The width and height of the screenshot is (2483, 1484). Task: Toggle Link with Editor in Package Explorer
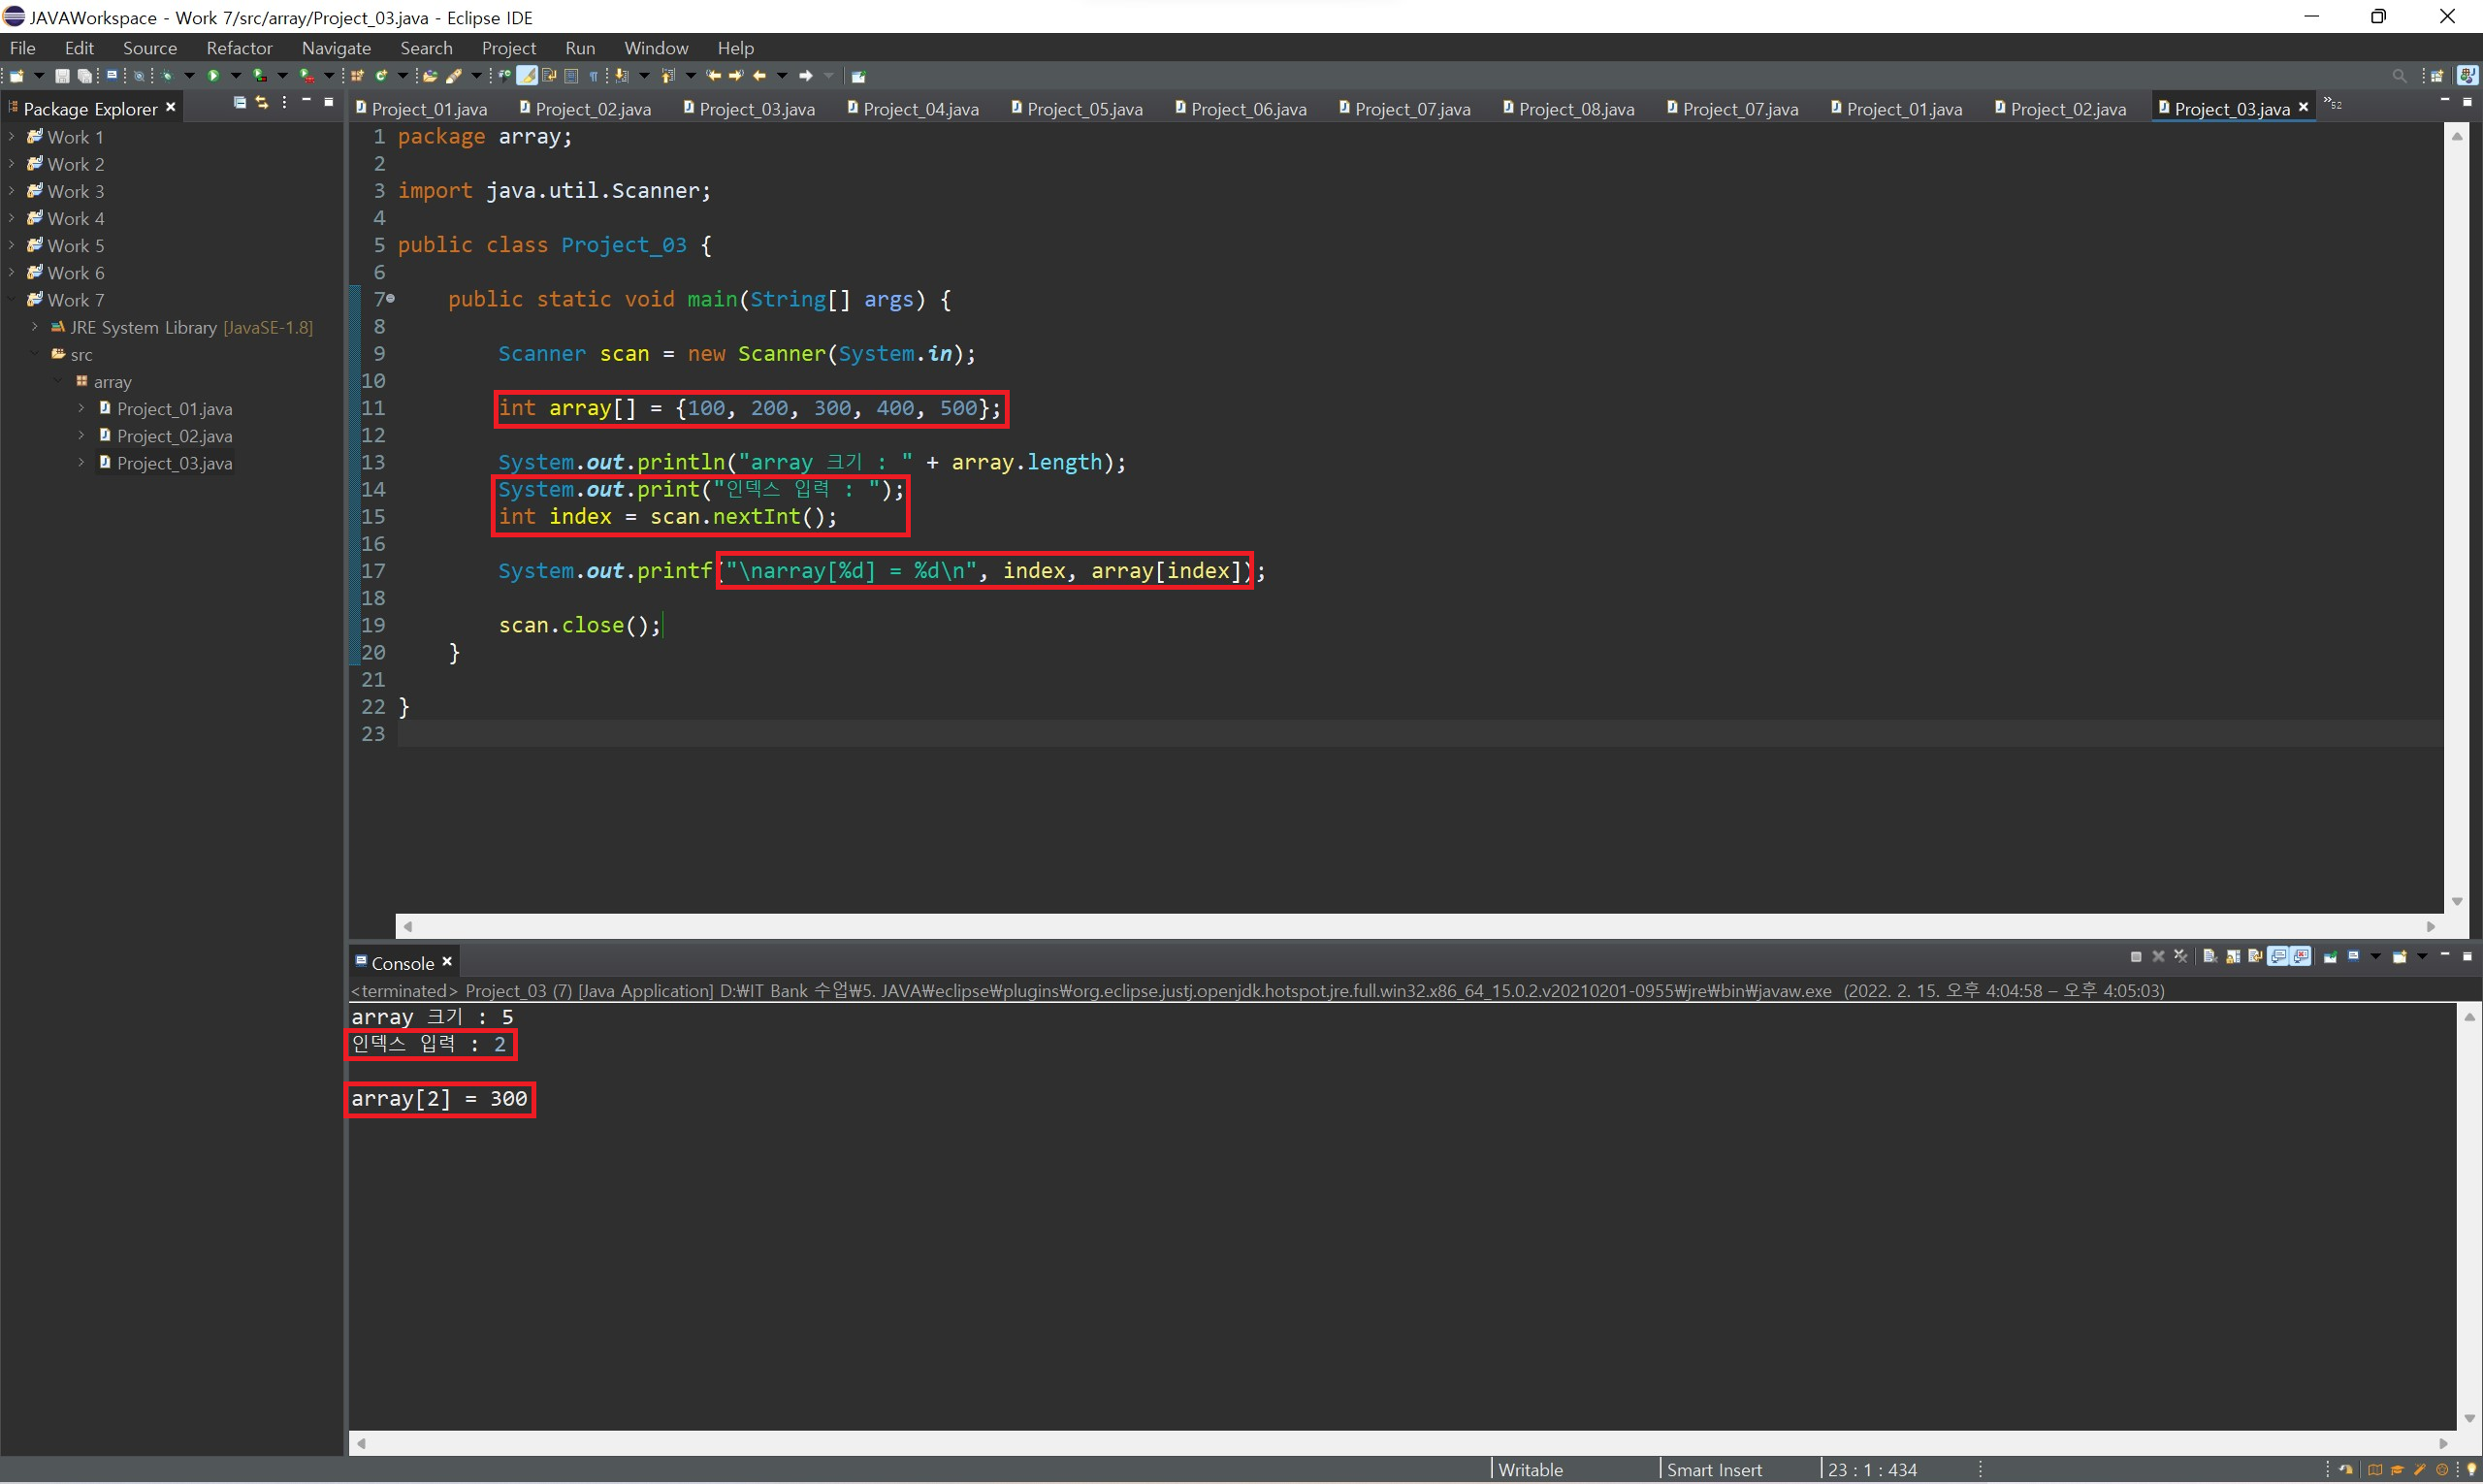click(262, 103)
